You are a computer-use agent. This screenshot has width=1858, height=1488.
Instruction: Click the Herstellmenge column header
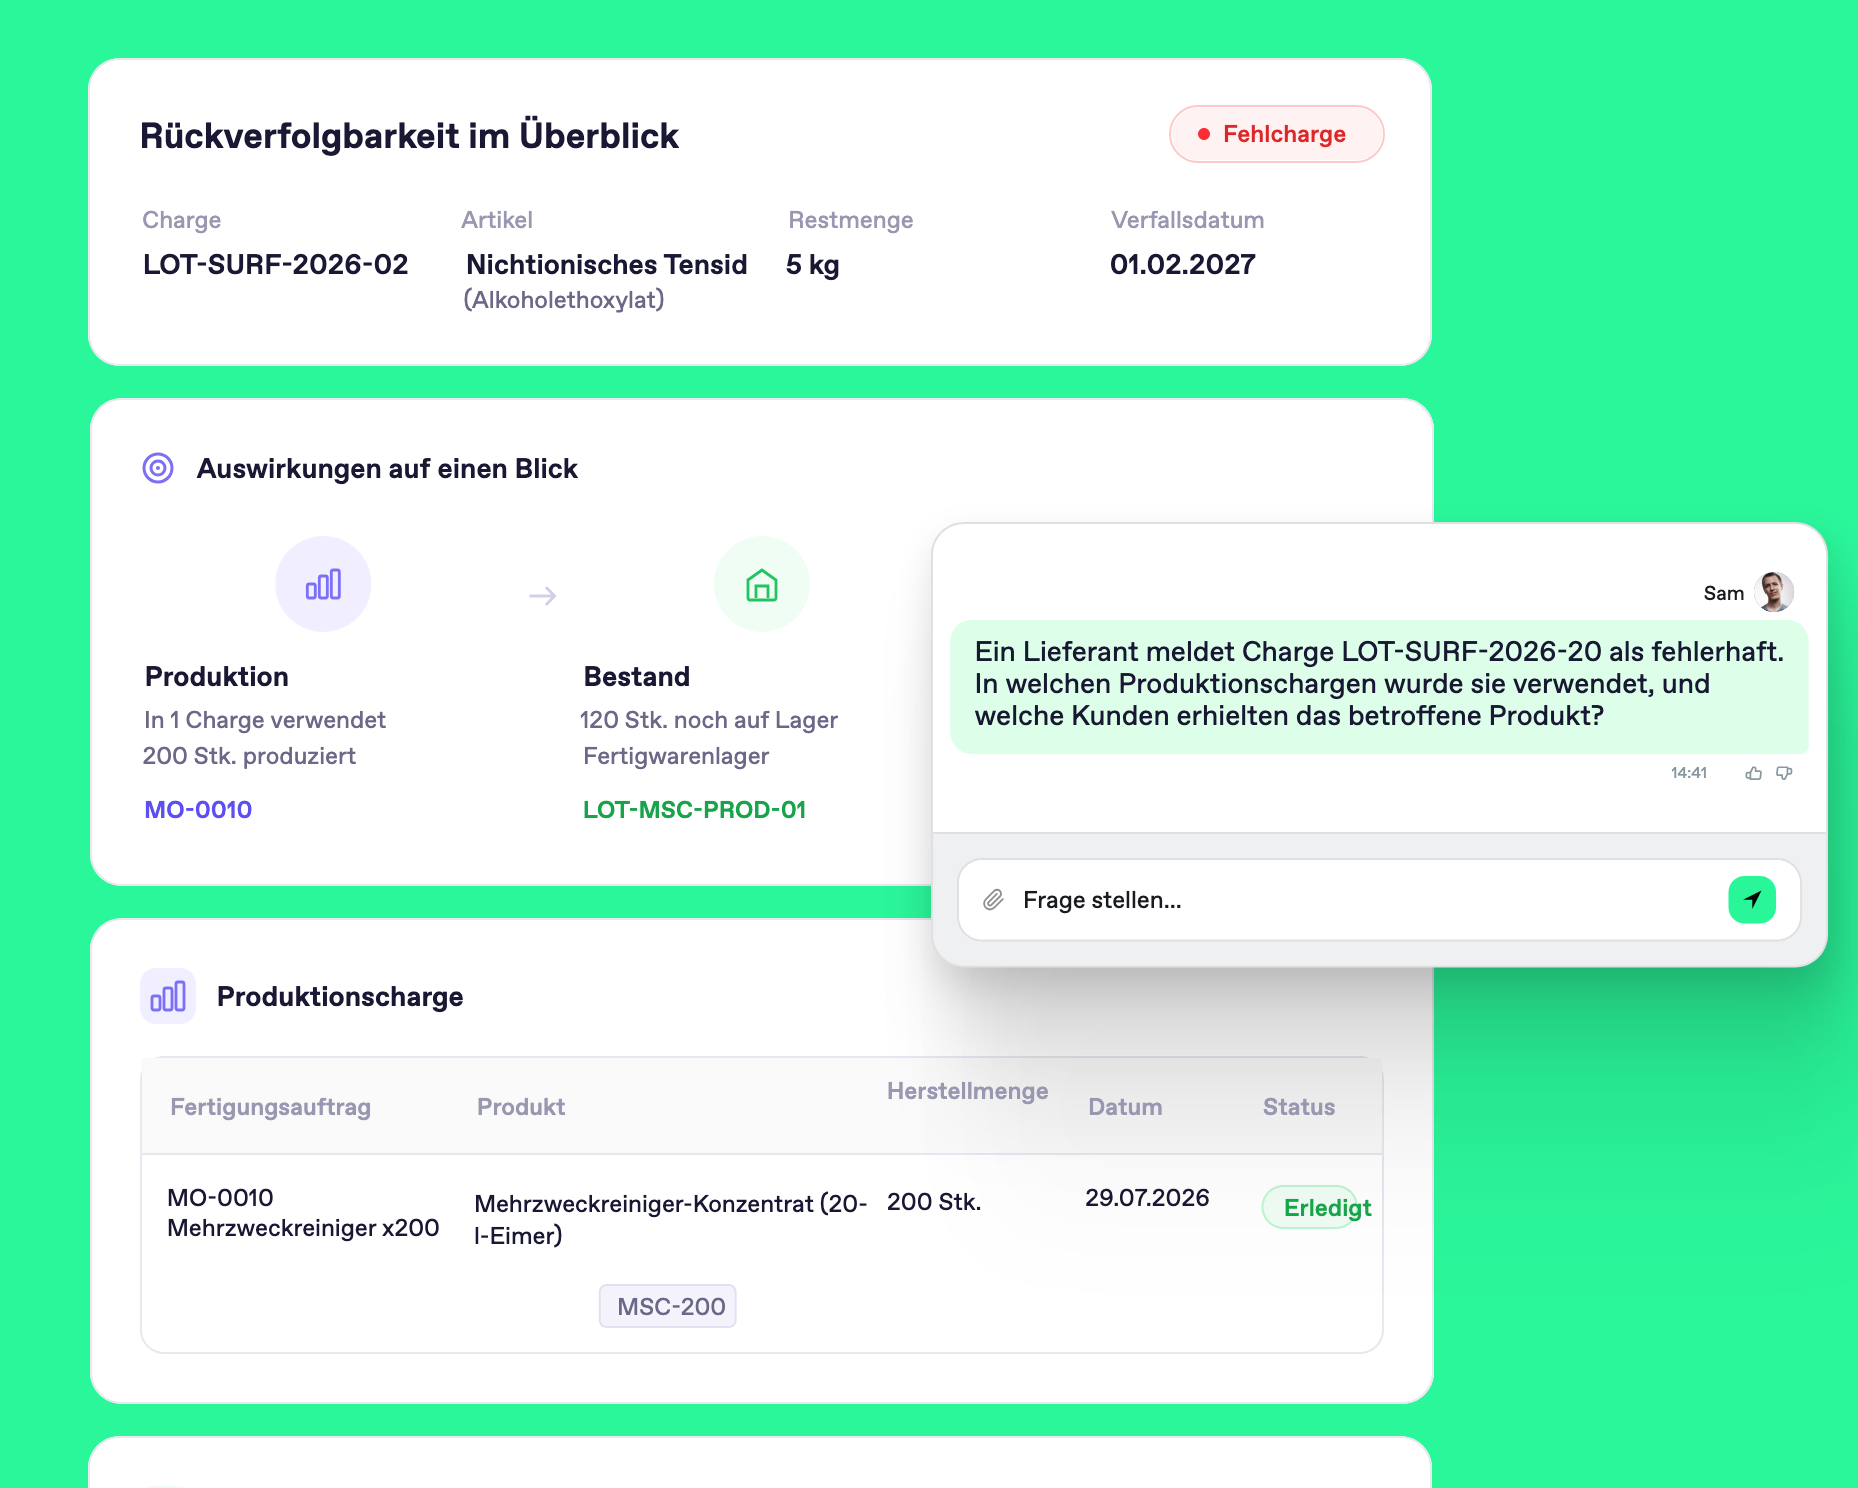click(x=967, y=1091)
